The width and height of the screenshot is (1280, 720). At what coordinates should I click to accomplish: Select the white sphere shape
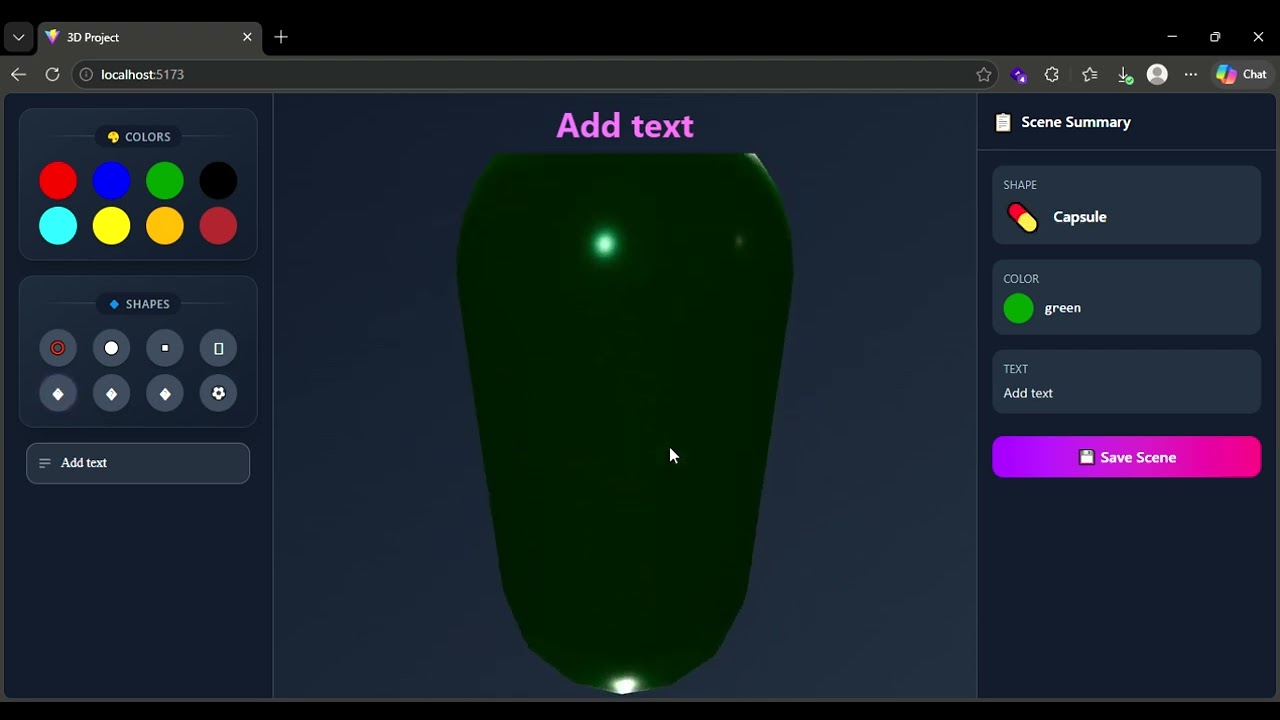click(111, 348)
